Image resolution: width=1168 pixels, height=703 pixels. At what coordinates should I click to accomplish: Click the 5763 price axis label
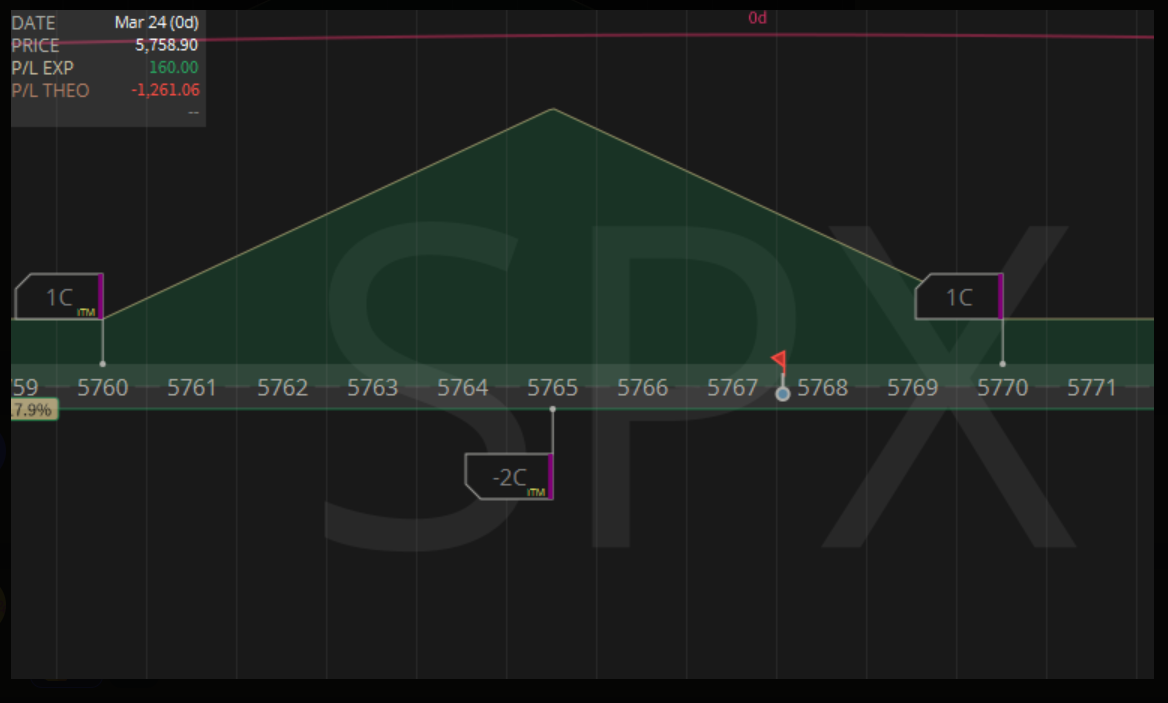coord(372,387)
